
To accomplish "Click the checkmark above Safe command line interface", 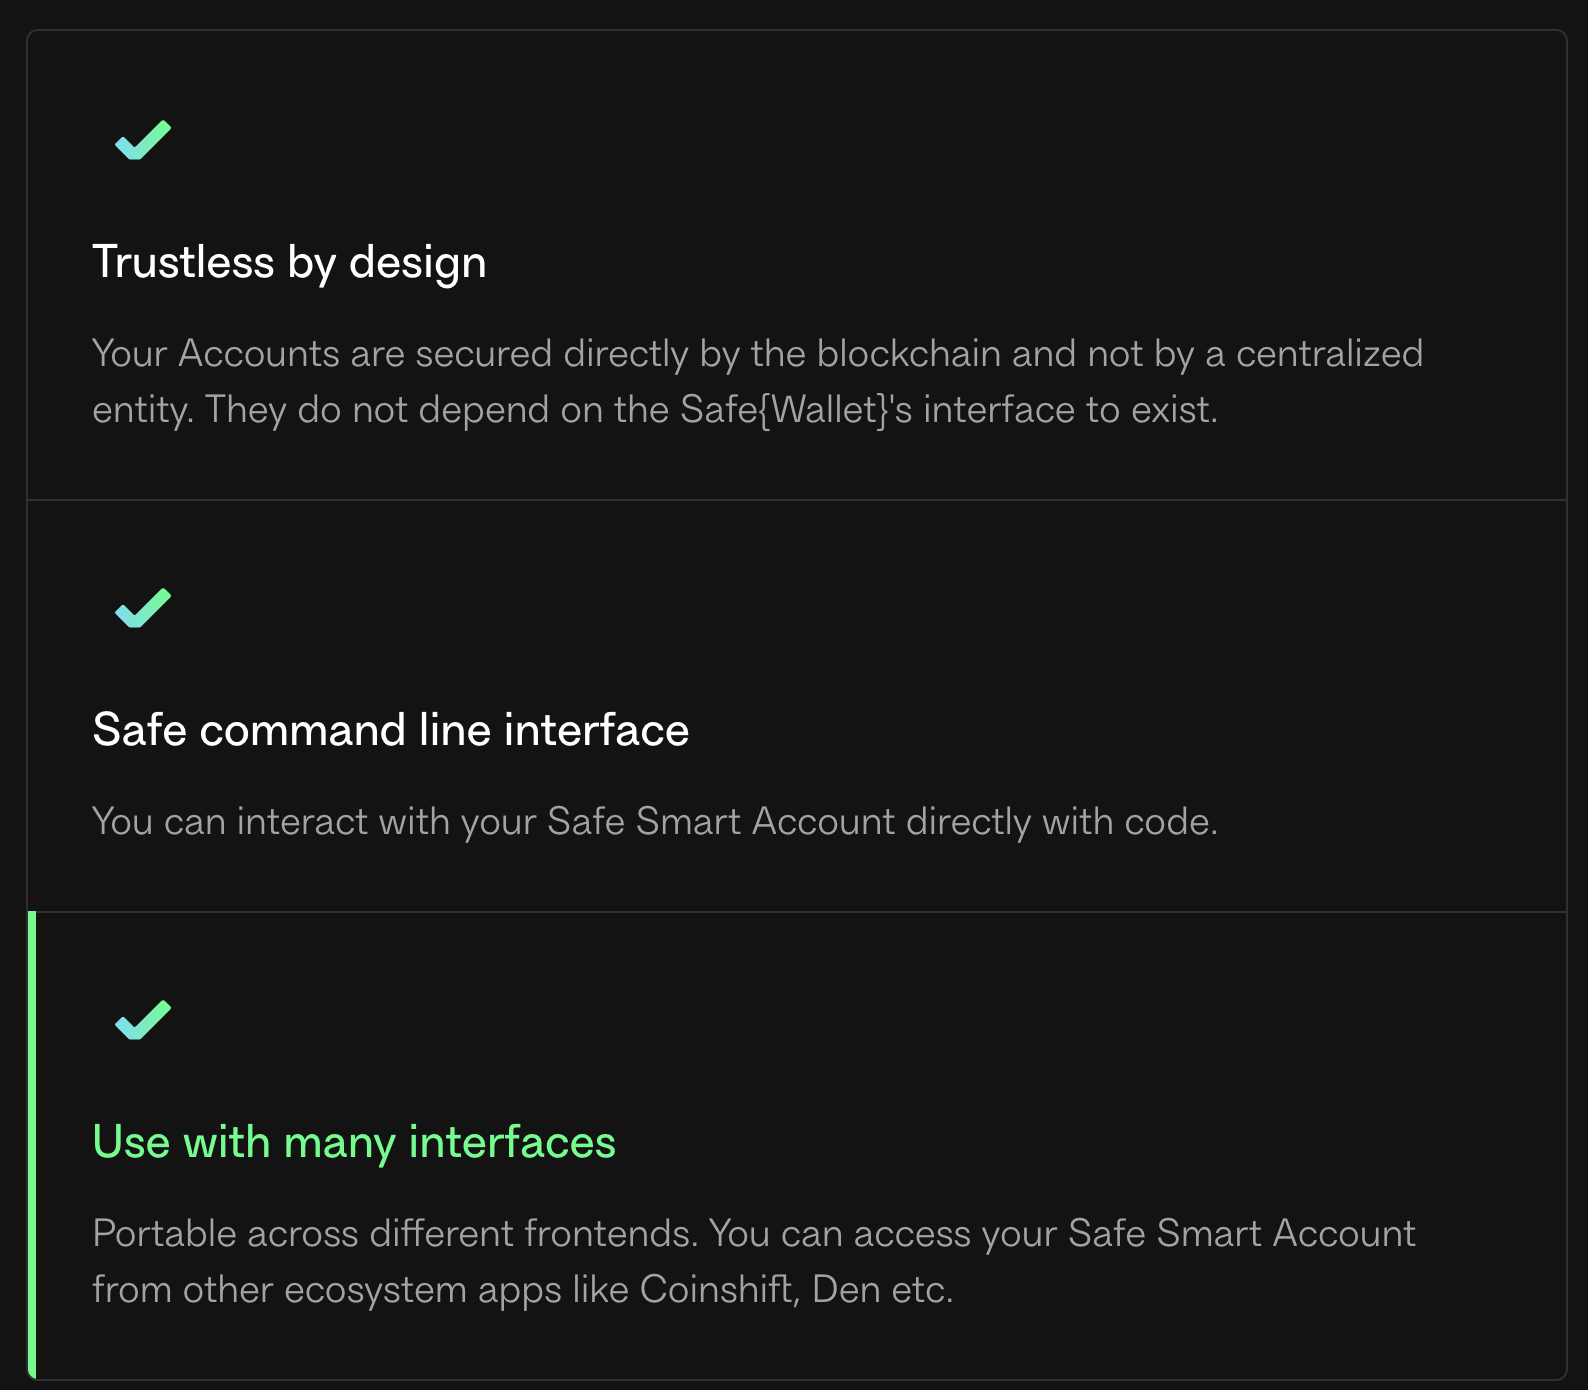I will tap(143, 608).
